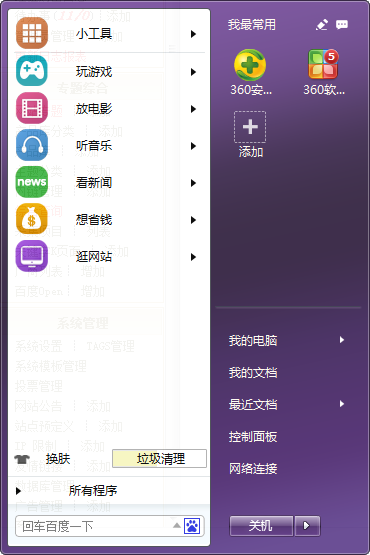The image size is (370, 555).
Task: Select the 逛网站 menu label
Action: click(94, 257)
